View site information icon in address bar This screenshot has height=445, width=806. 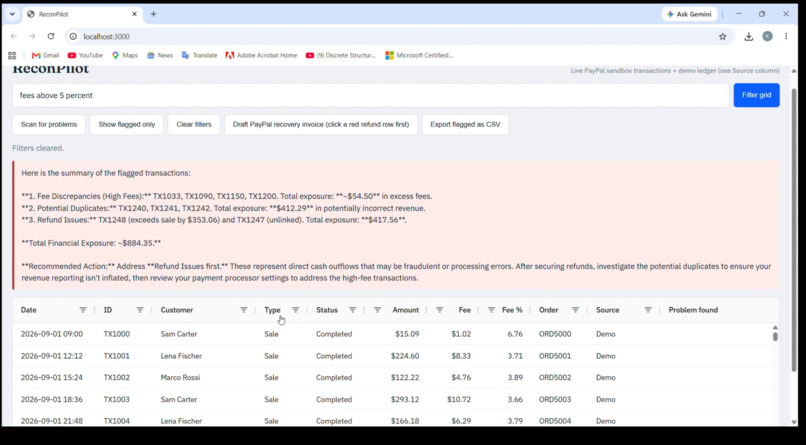(x=74, y=36)
